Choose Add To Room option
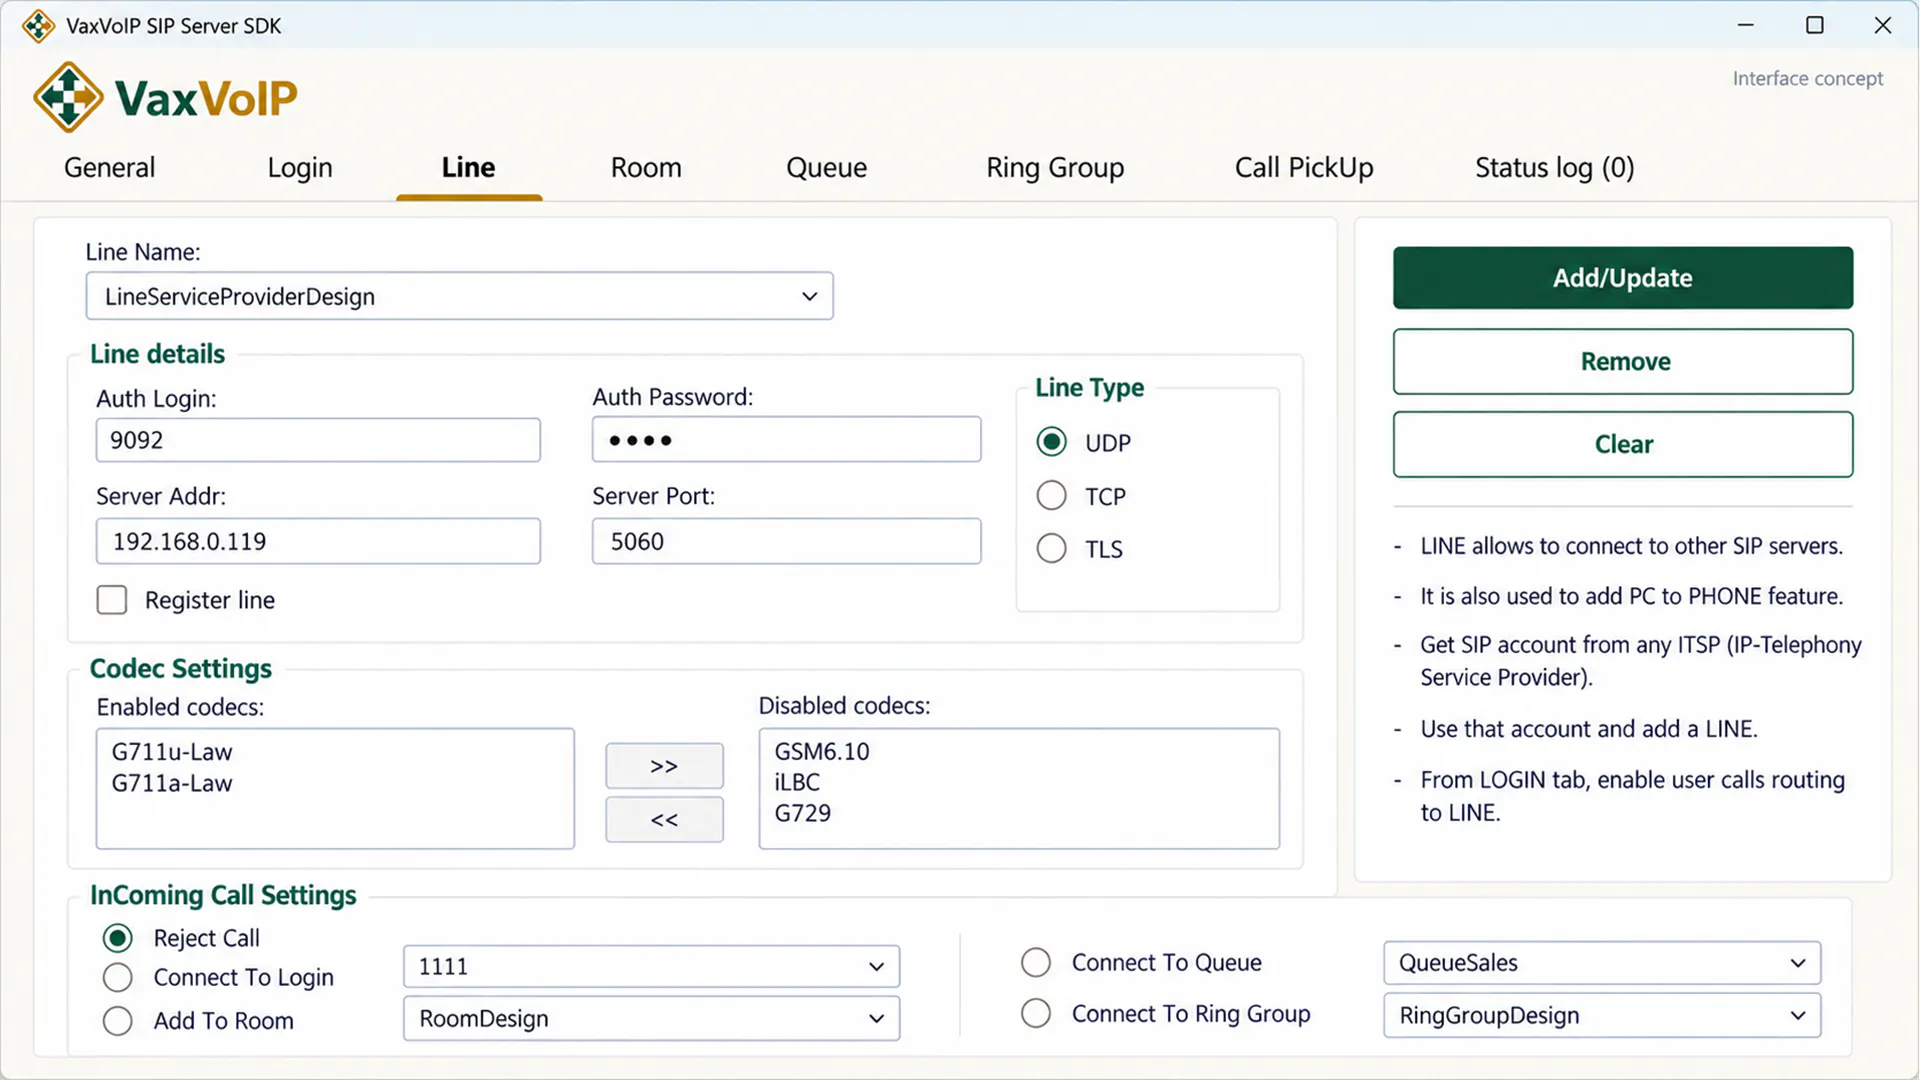This screenshot has width=1920, height=1080. pos(118,1021)
